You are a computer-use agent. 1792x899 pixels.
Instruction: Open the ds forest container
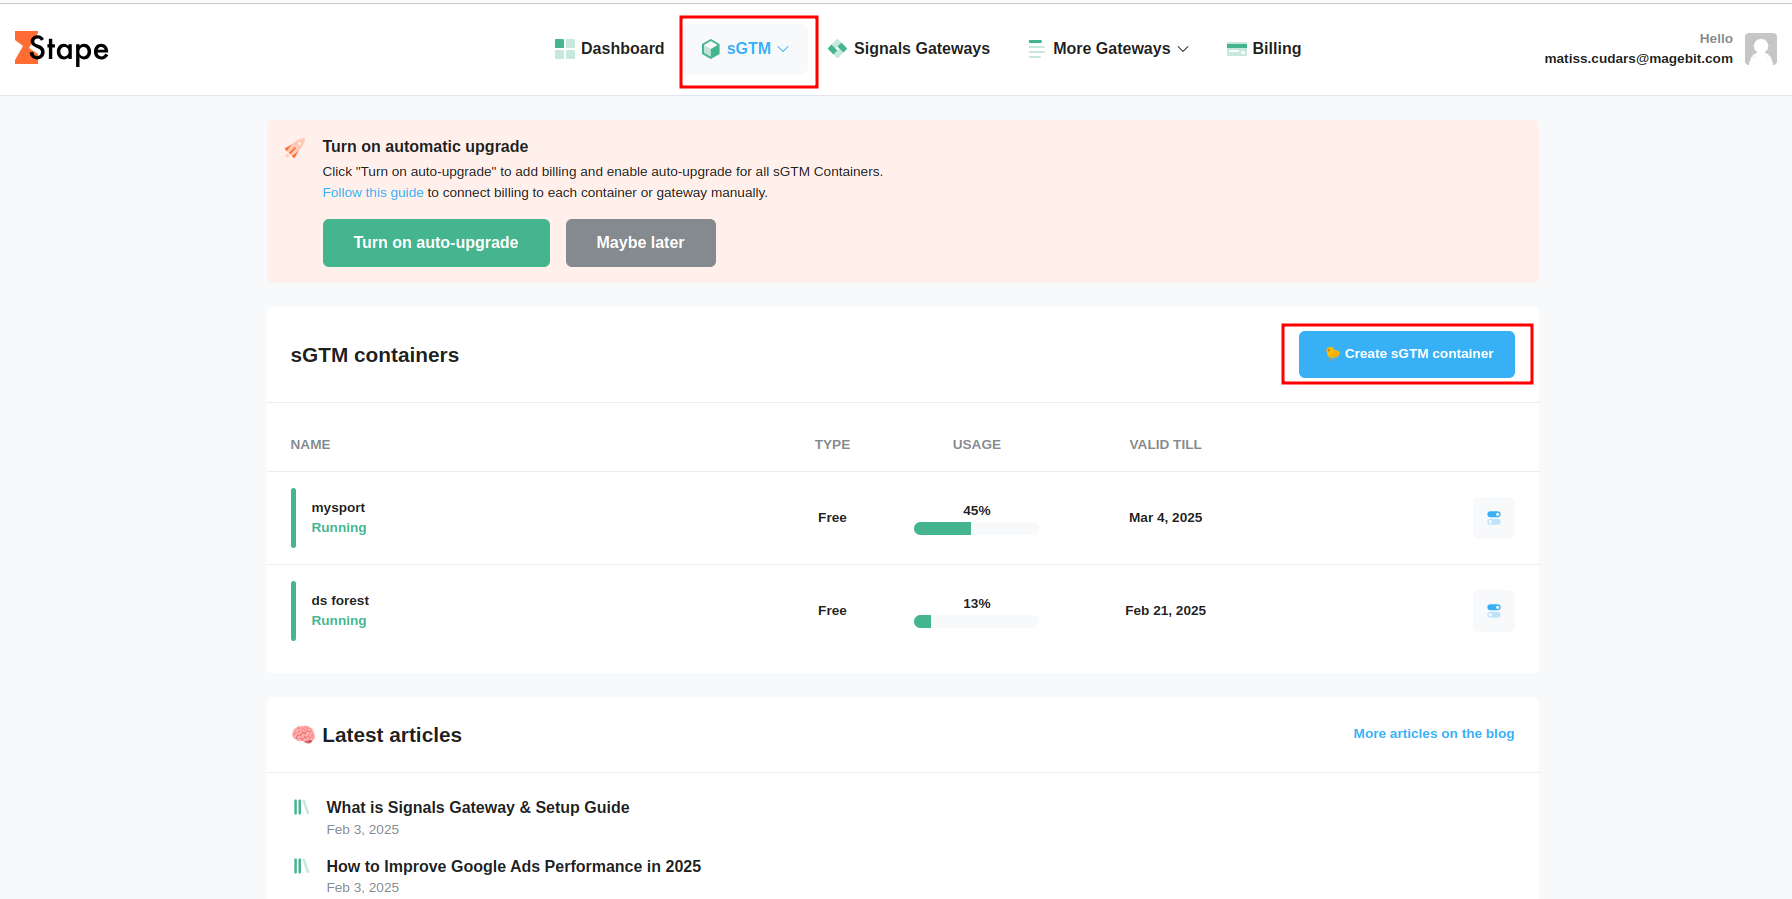pos(340,601)
